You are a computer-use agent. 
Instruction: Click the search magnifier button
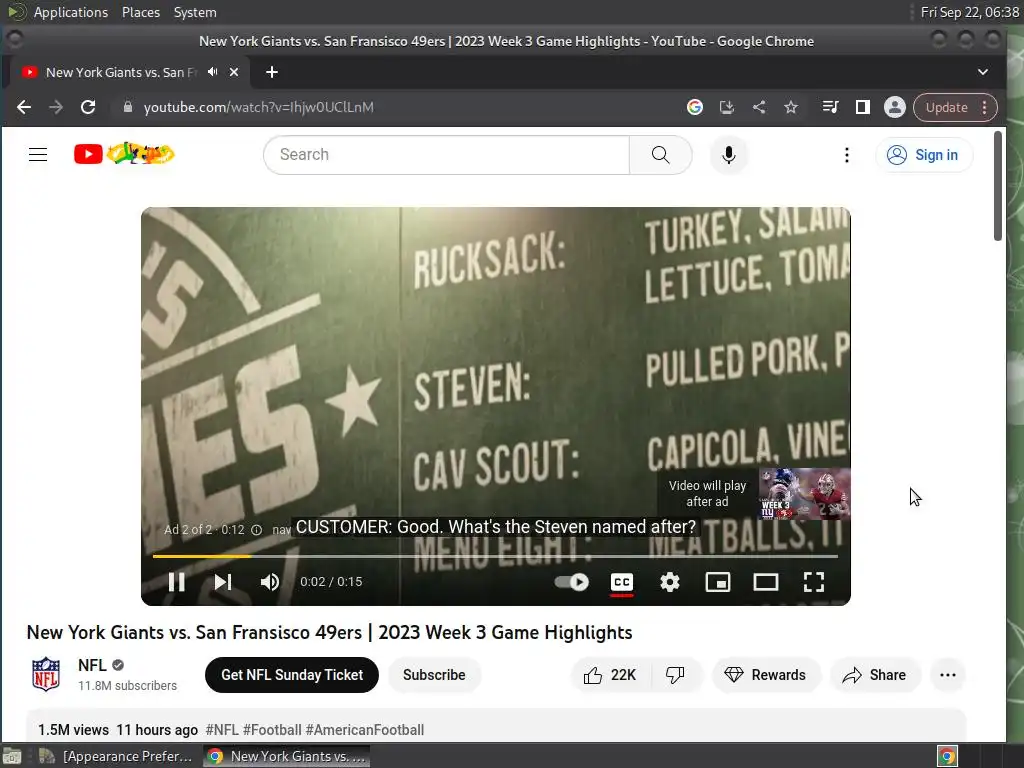pos(660,155)
